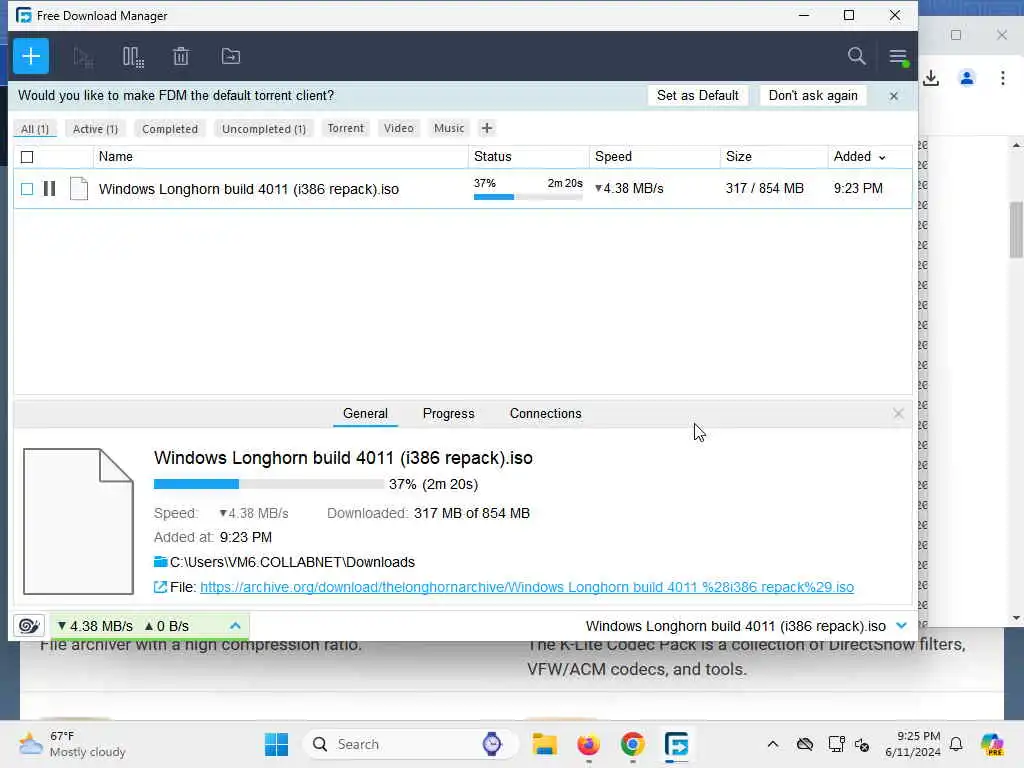Screen dimensions: 1024x768
Task: Click the Start download toolbar icon
Action: click(83, 57)
